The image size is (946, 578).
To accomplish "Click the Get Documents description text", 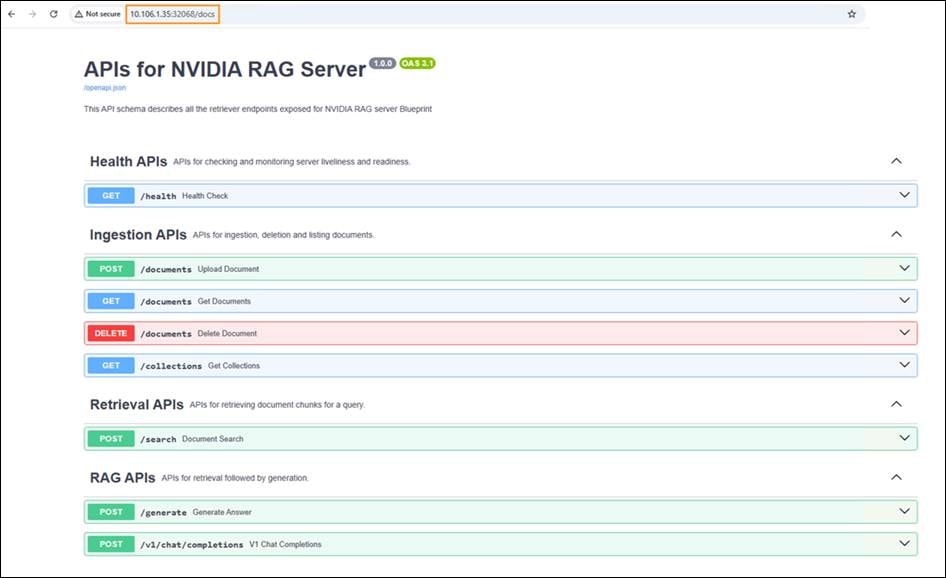I will point(224,301).
